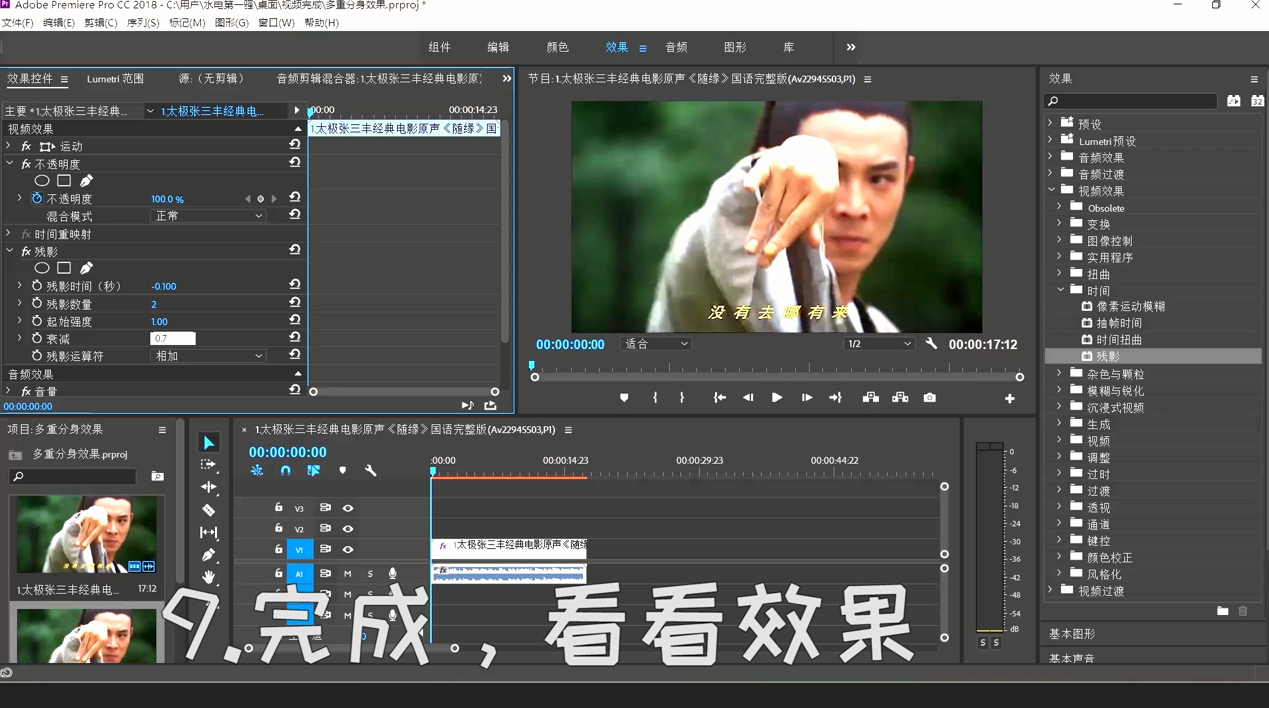Open the zoom level 适合 dropdown
The width and height of the screenshot is (1269, 708).
pyautogui.click(x=656, y=344)
